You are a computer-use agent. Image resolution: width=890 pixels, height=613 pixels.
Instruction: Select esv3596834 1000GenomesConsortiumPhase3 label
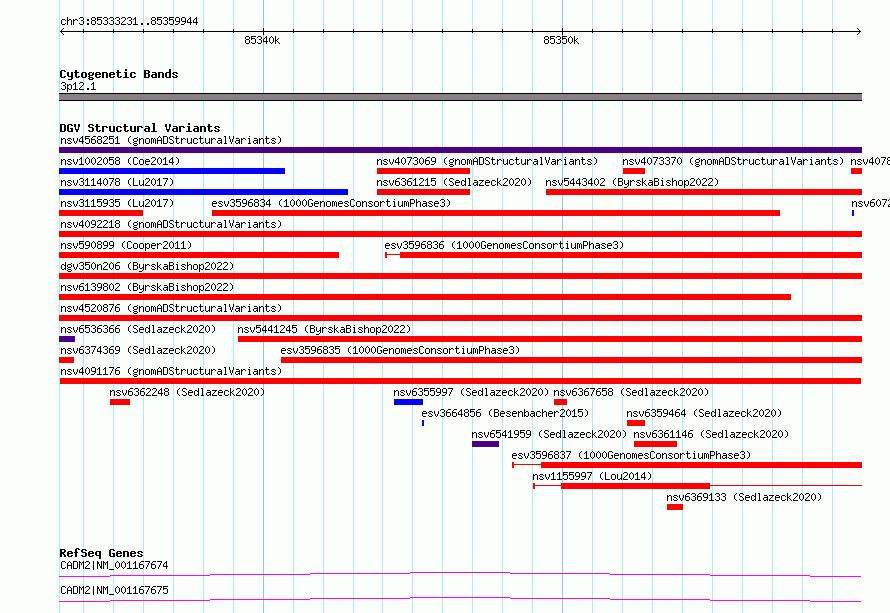331,203
